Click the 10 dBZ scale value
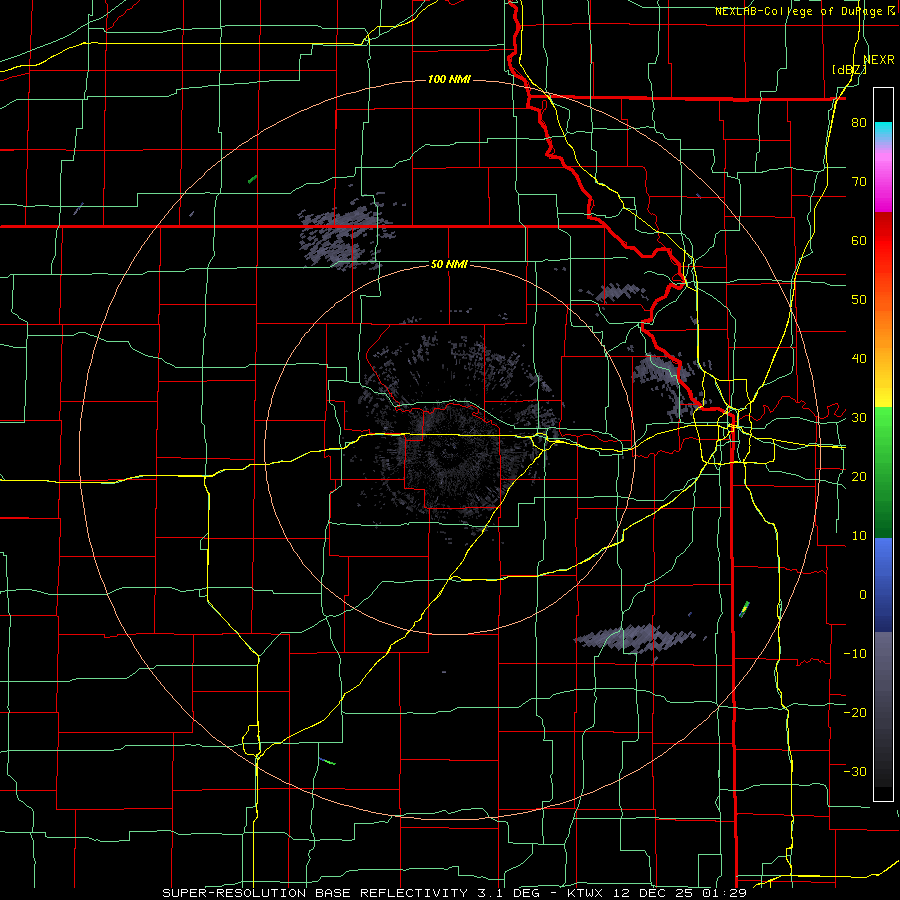 pos(859,536)
